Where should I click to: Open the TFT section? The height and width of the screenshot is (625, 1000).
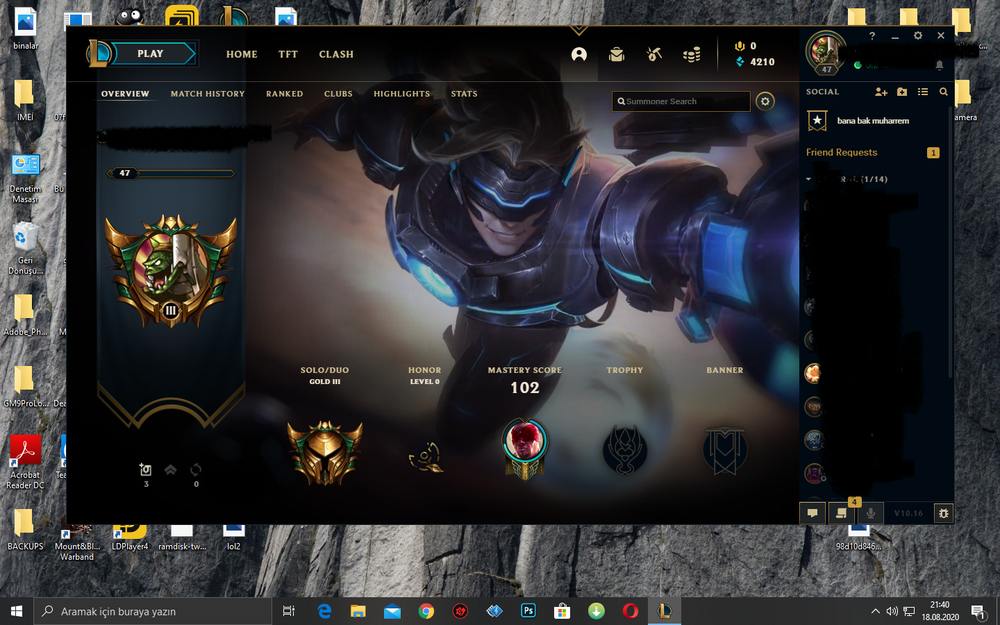288,54
